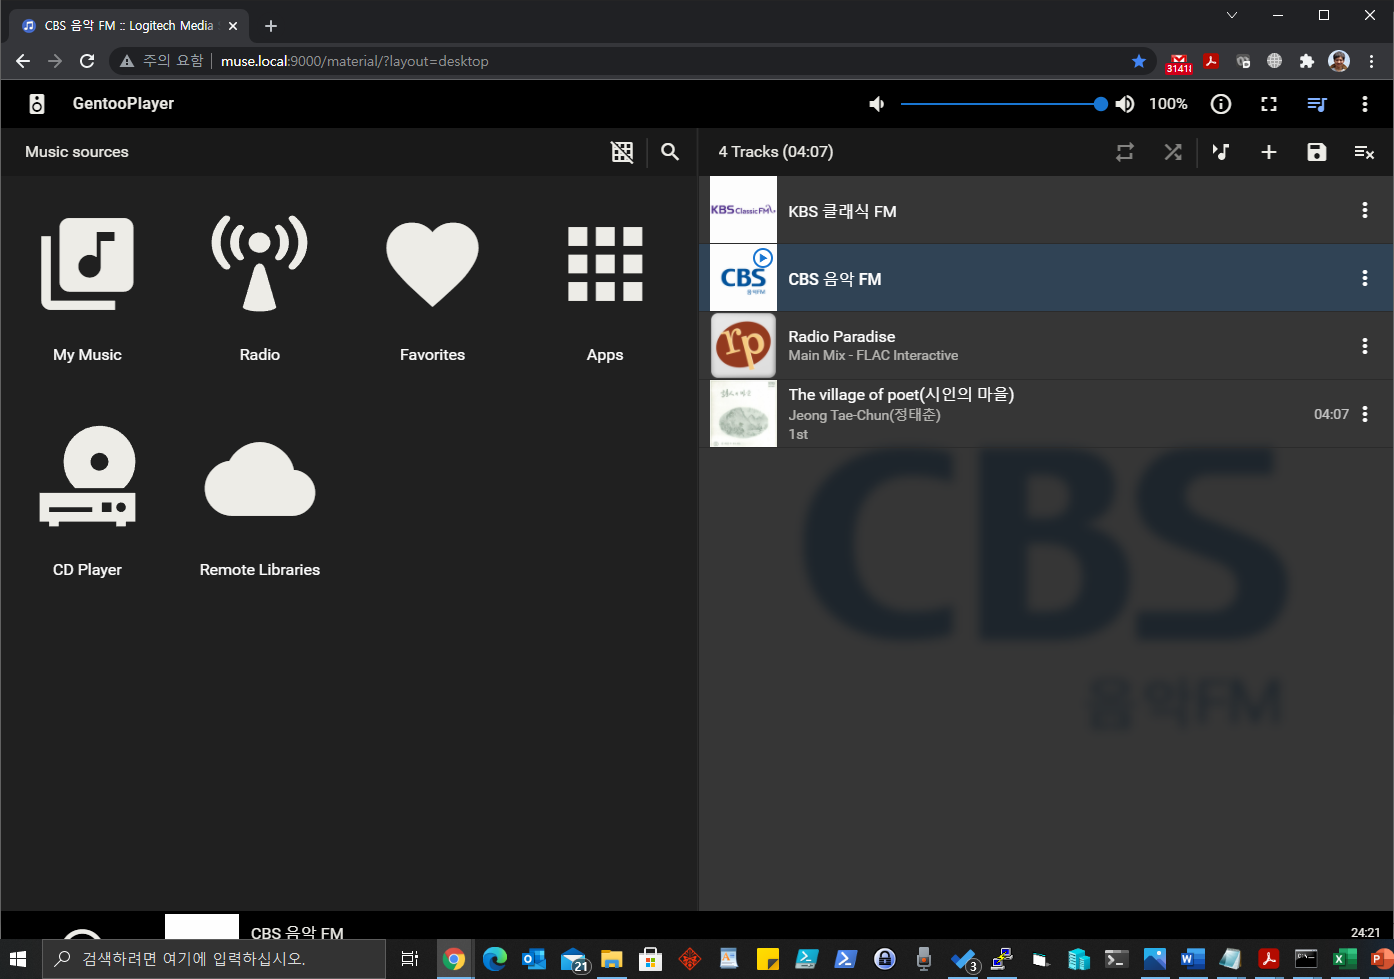Save the queue as a playlist
The image size is (1394, 979).
tap(1317, 152)
